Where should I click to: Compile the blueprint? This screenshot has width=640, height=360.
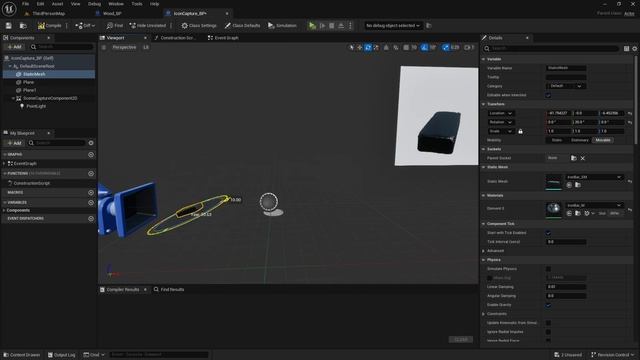point(49,26)
